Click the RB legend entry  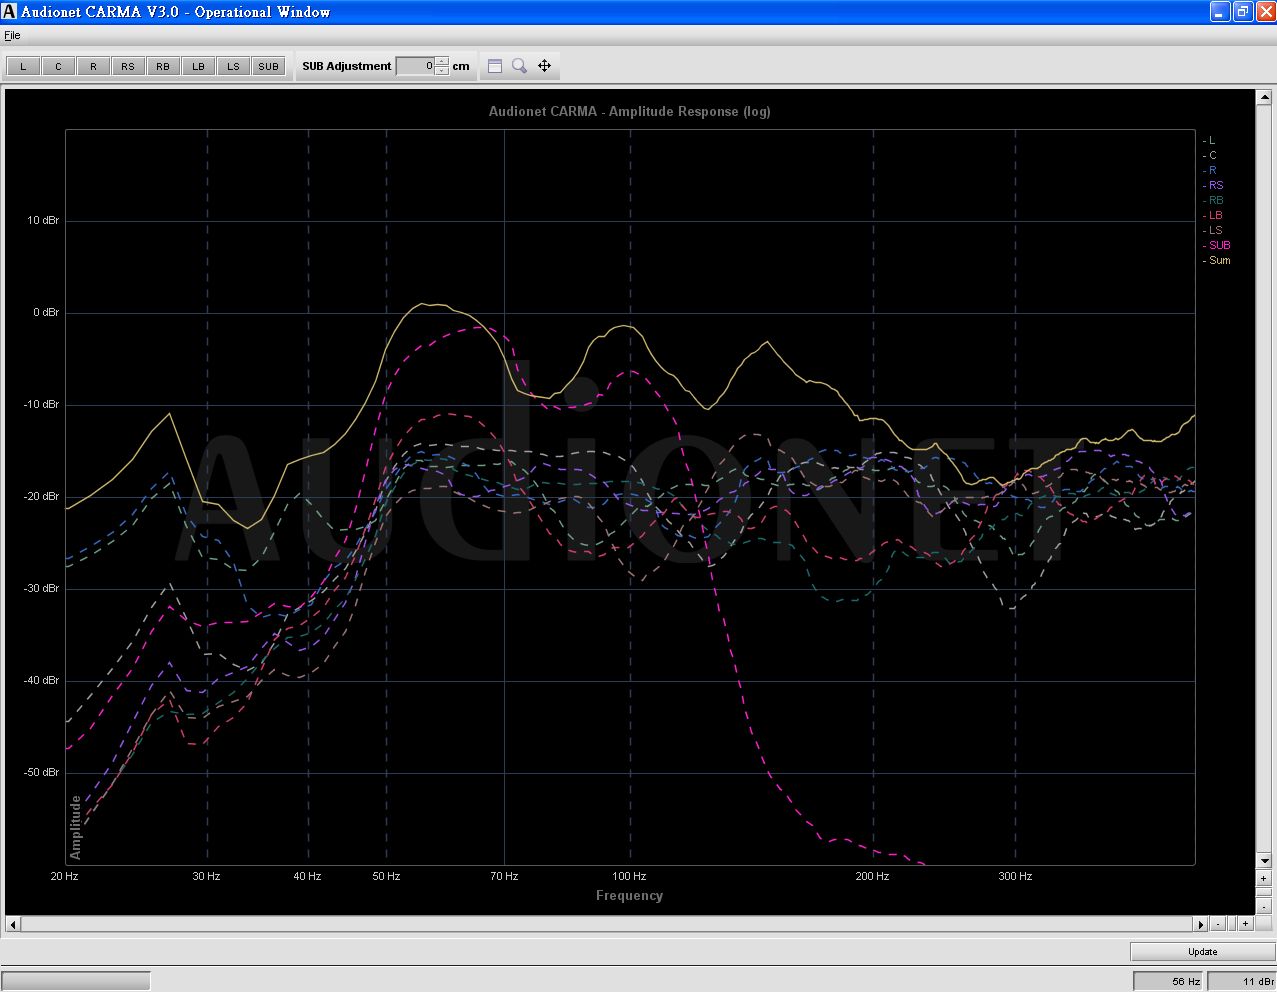[1213, 201]
